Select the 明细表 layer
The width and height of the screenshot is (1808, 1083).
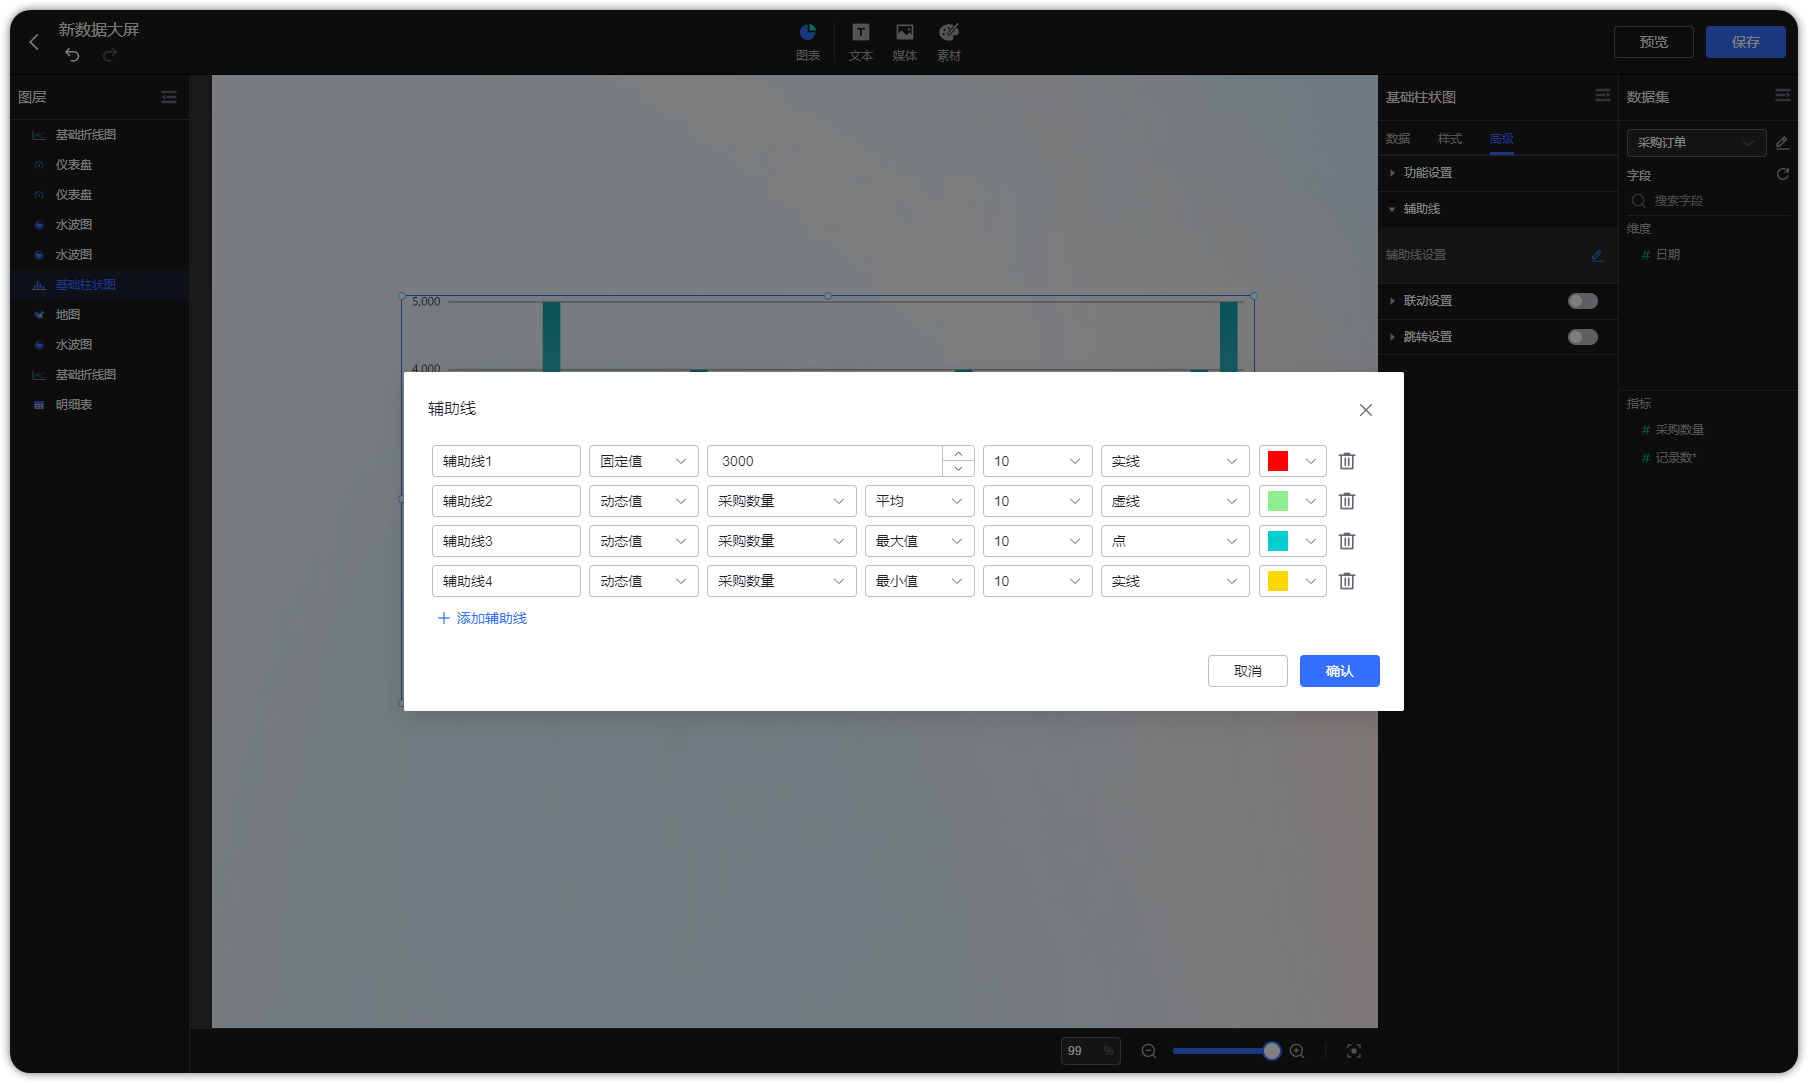(x=100, y=405)
